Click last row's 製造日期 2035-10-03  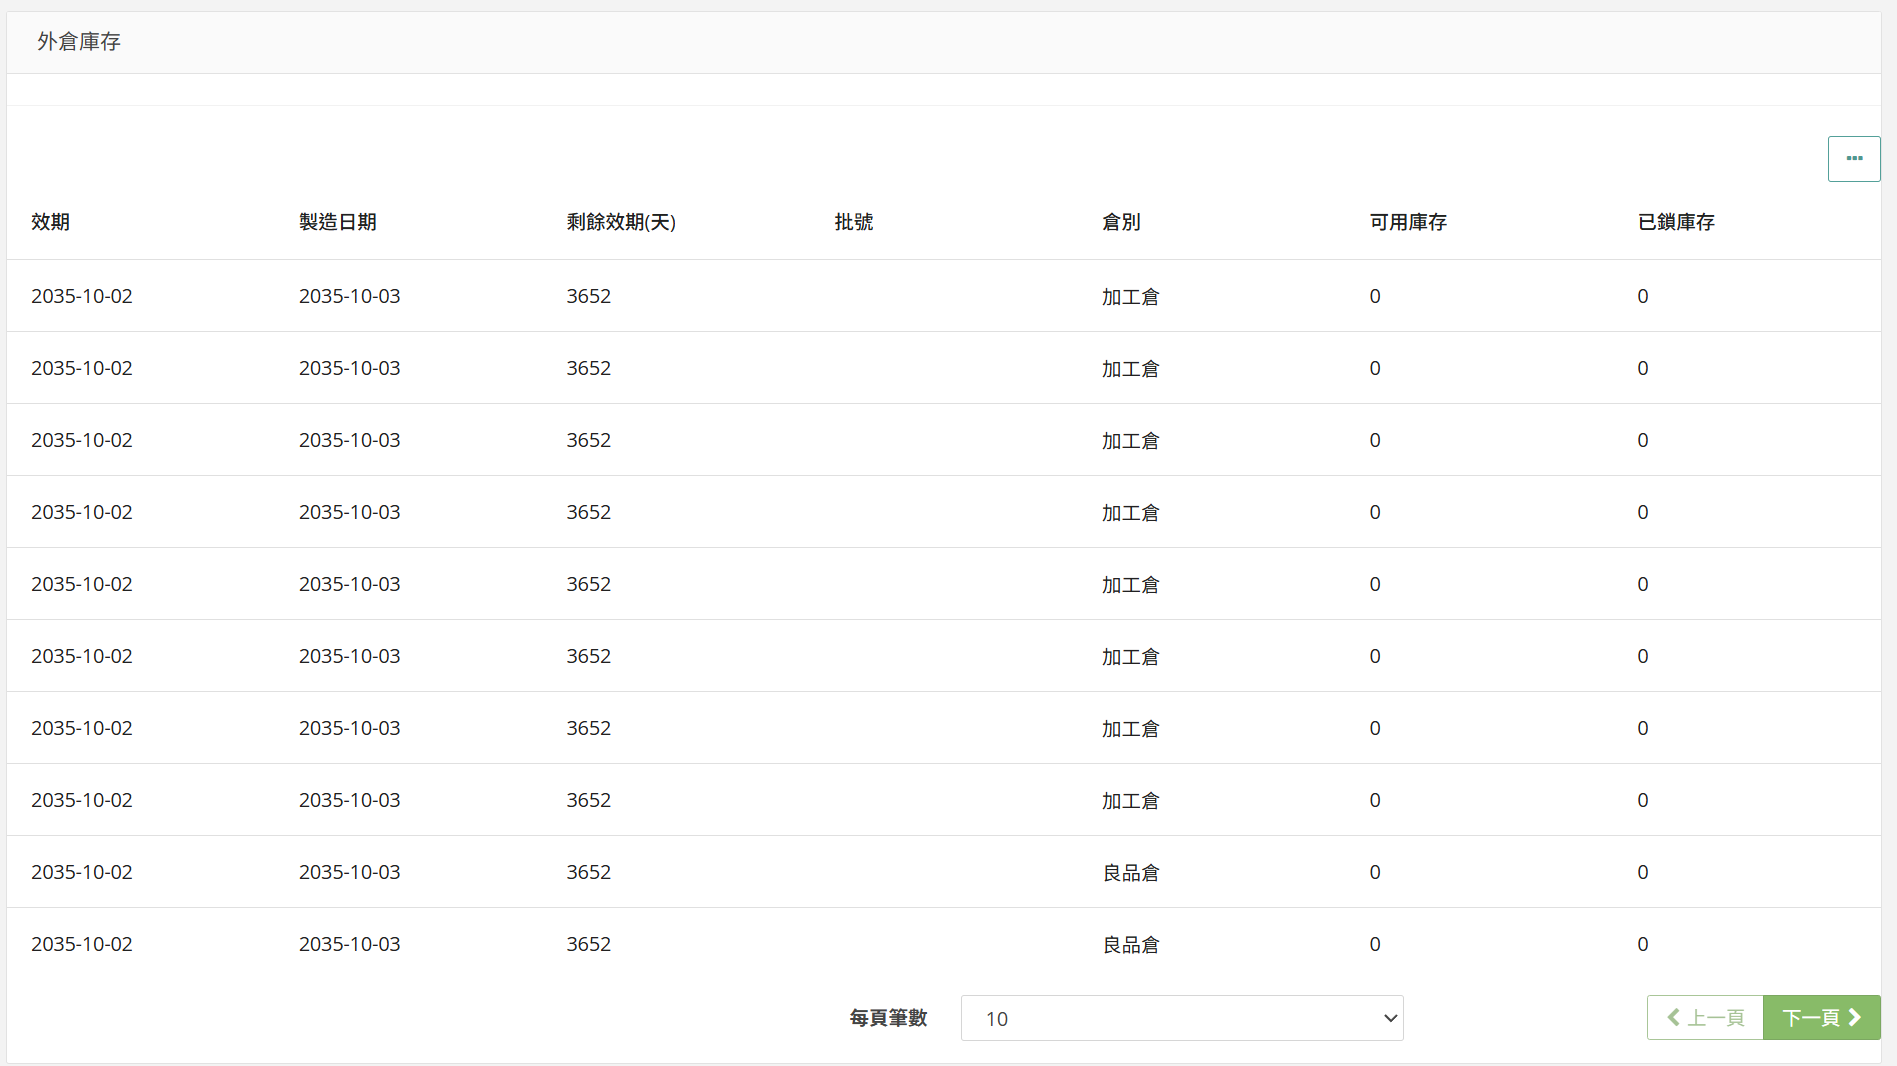(x=349, y=945)
